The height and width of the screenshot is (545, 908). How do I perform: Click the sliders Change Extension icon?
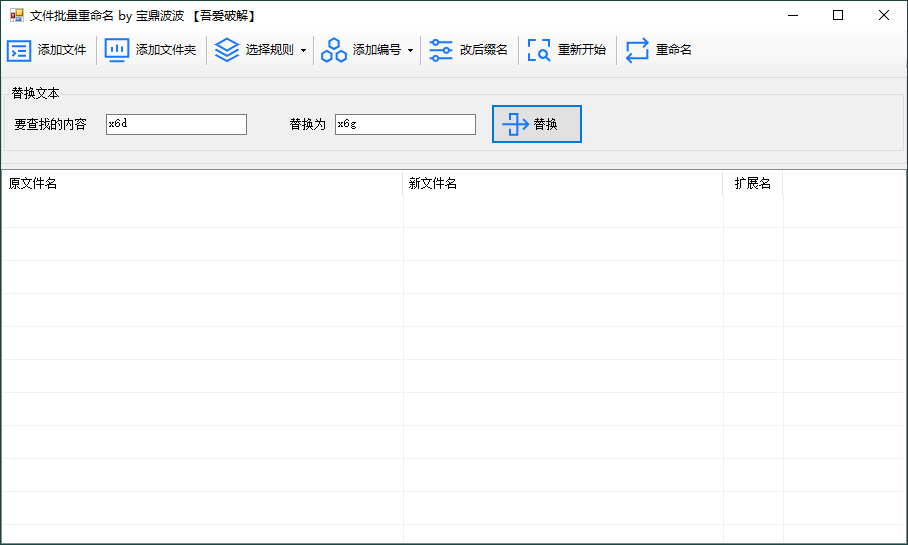point(441,51)
